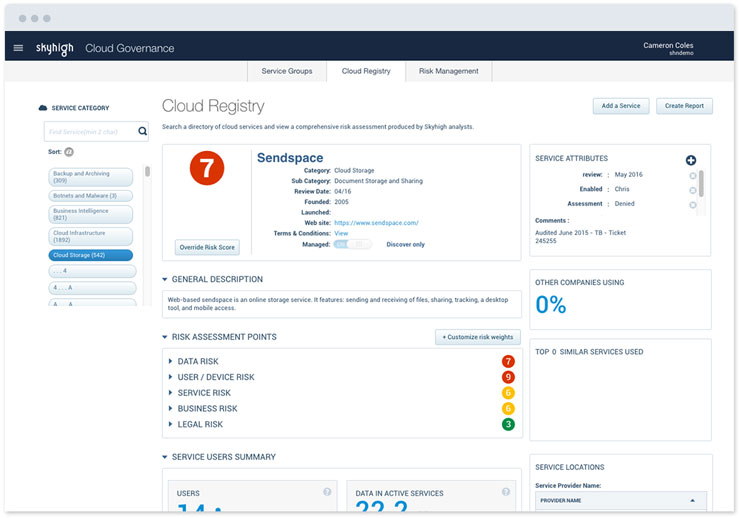This screenshot has height=518, width=740.
Task: Click the Business Risk score badge 6
Action: [508, 409]
